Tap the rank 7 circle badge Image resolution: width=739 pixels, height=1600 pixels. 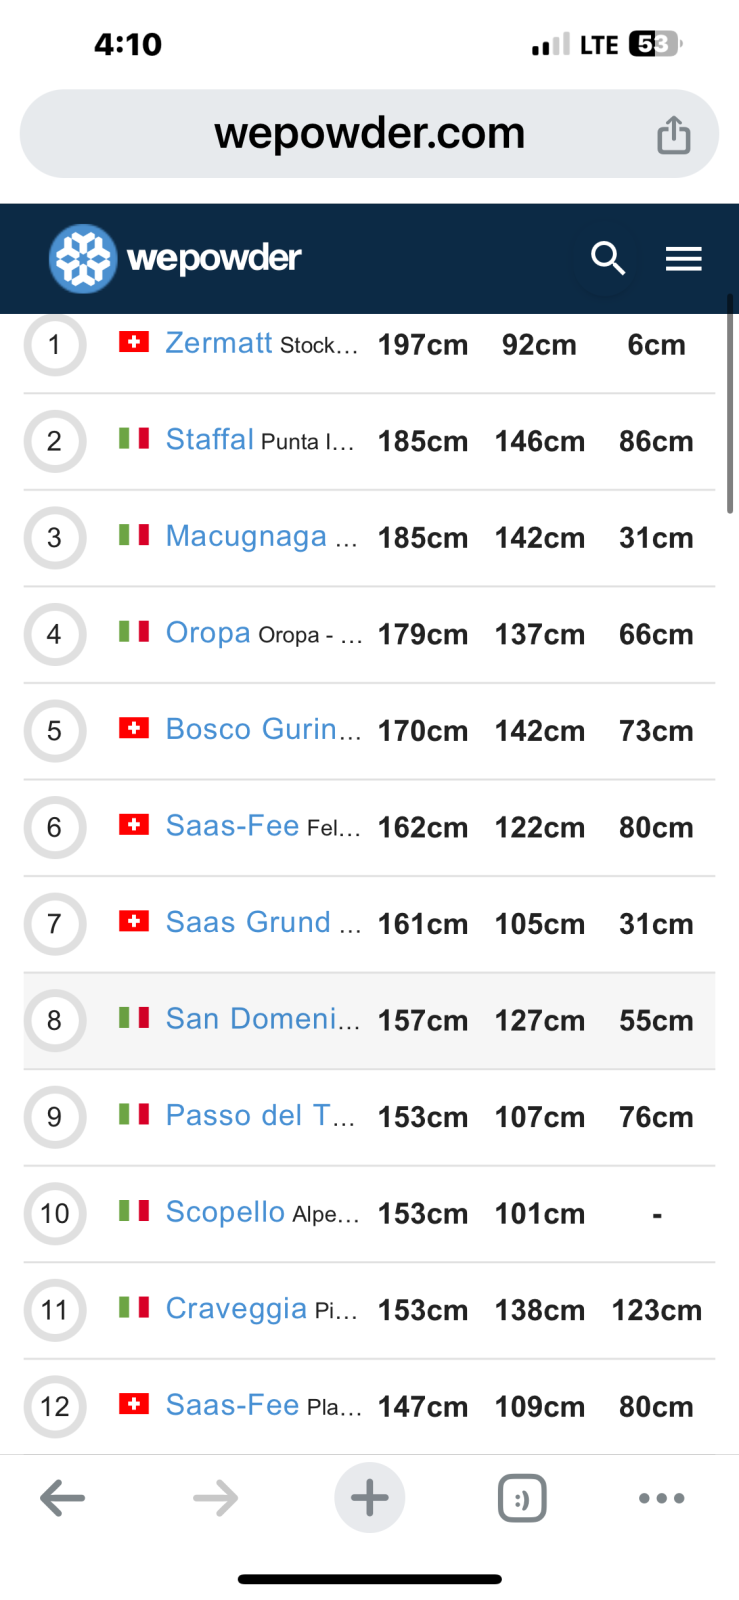[x=54, y=923]
